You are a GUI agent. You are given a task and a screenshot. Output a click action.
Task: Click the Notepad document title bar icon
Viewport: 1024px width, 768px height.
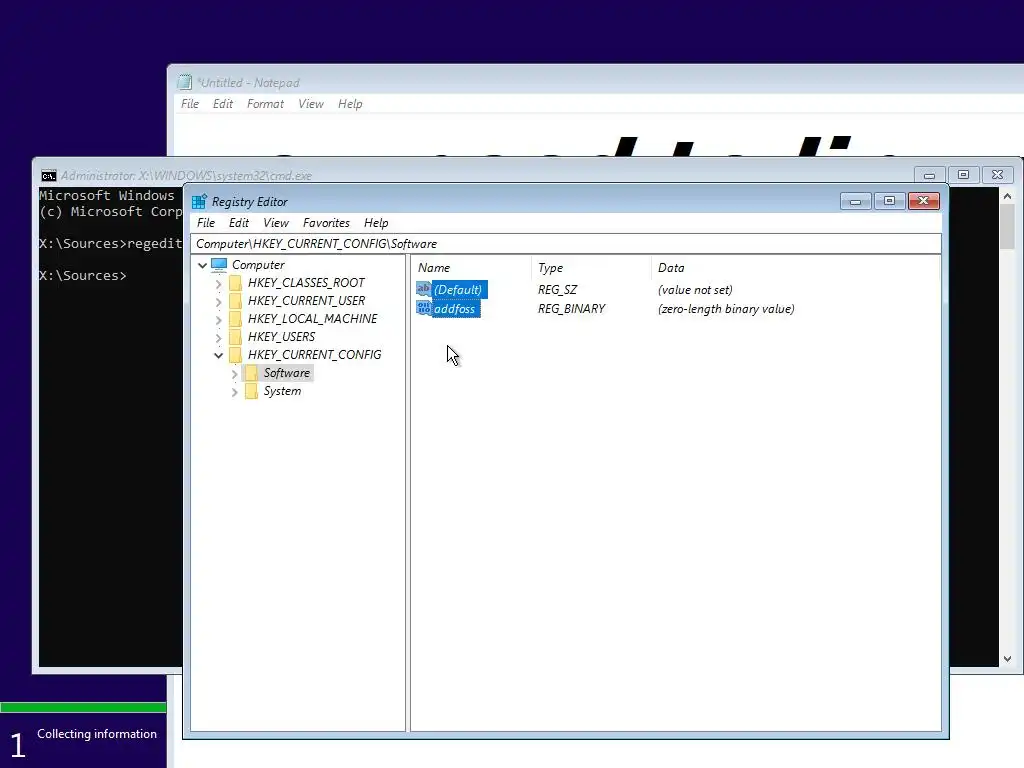[185, 82]
